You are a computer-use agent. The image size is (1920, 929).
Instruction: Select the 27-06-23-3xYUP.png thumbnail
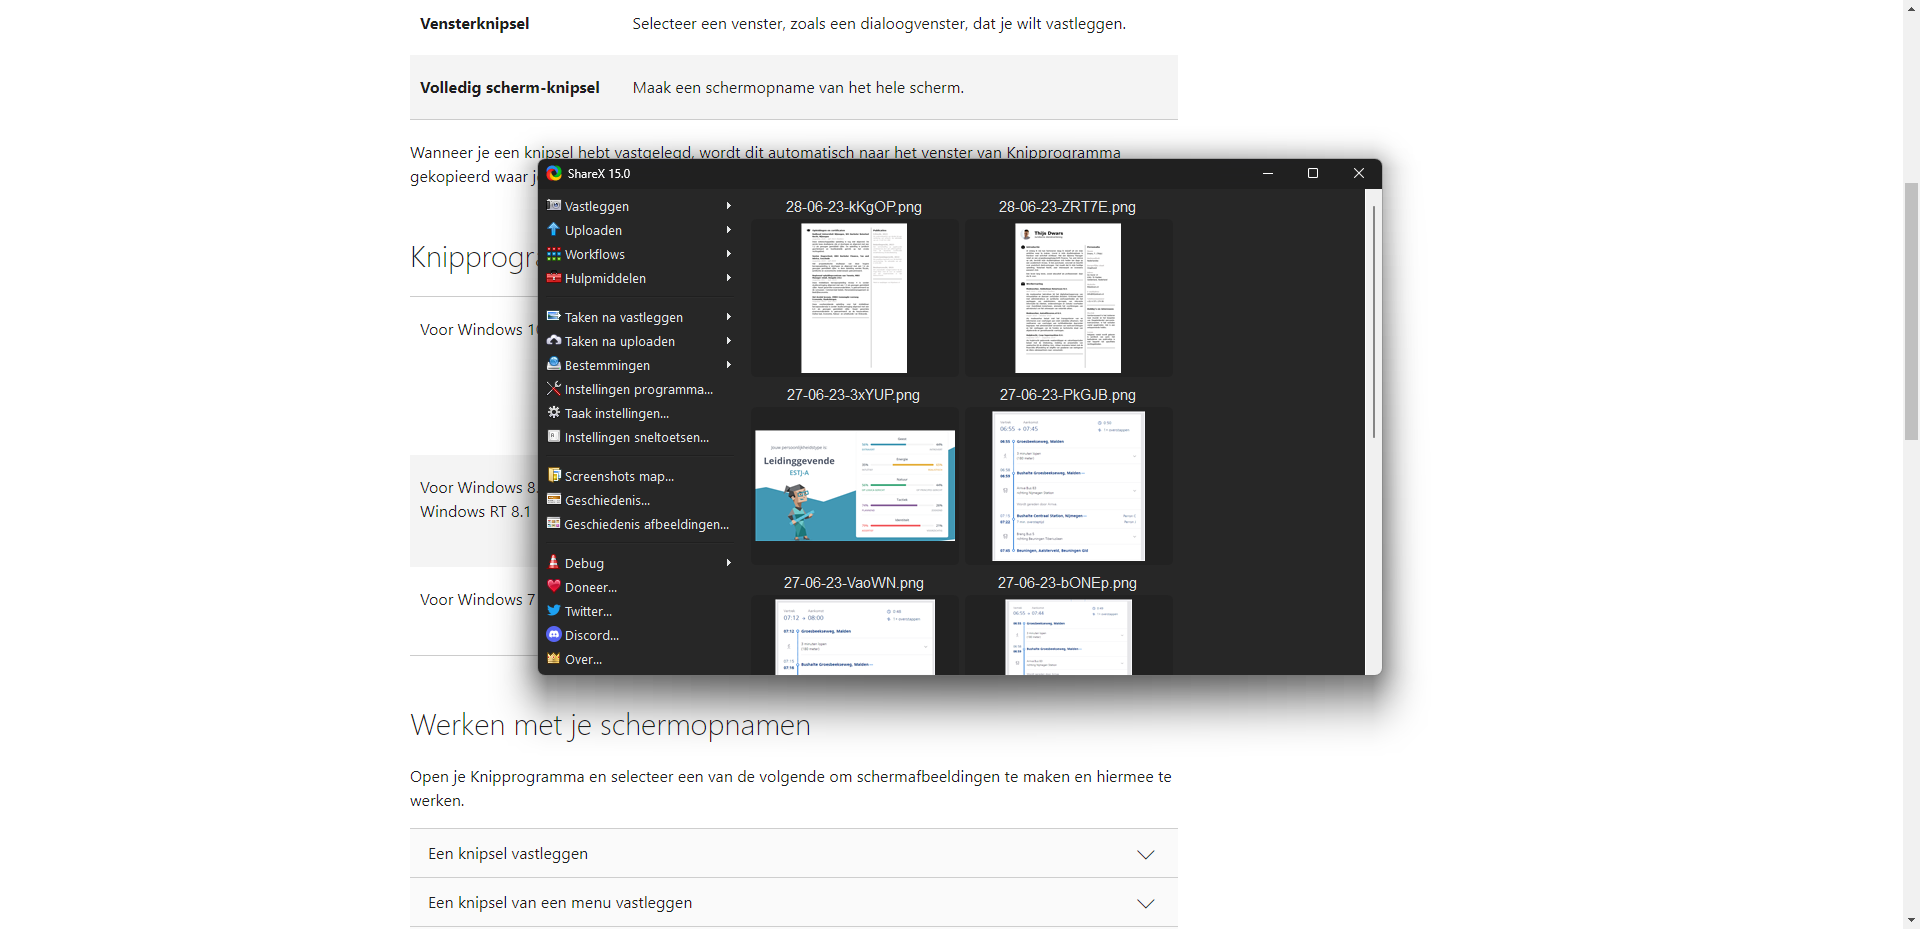pos(854,486)
